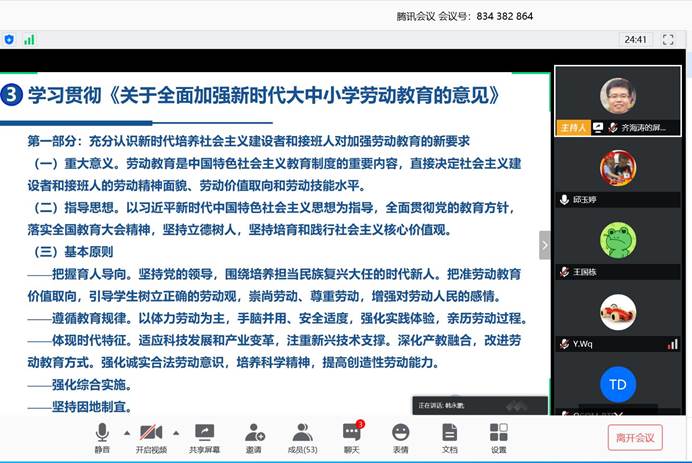Expand video options arrow beside 开启视频
692x463 pixels.
177,433
